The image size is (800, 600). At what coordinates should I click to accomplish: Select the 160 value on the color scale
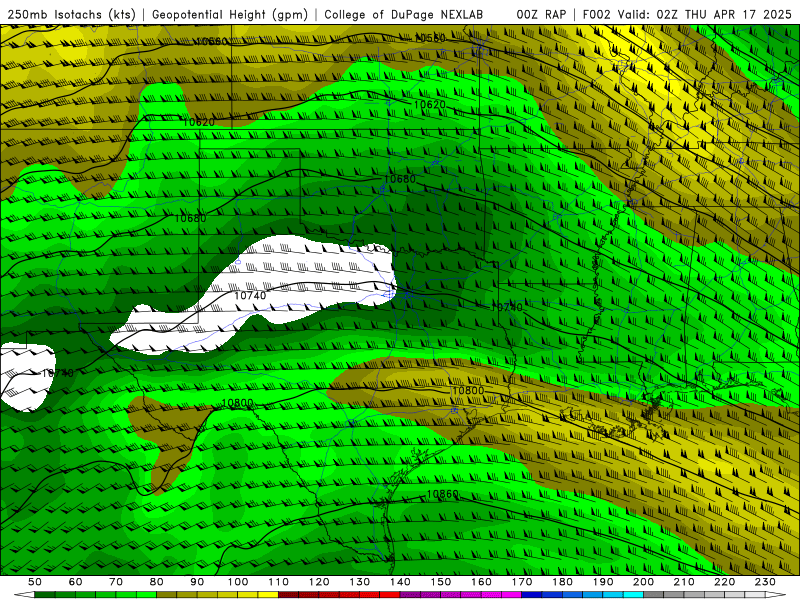coord(481,582)
